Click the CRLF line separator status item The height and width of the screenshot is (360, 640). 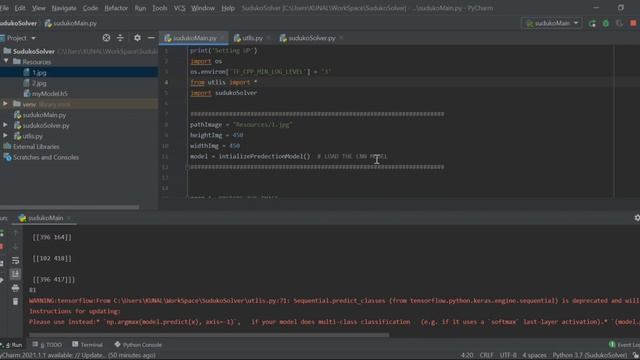pos(487,356)
